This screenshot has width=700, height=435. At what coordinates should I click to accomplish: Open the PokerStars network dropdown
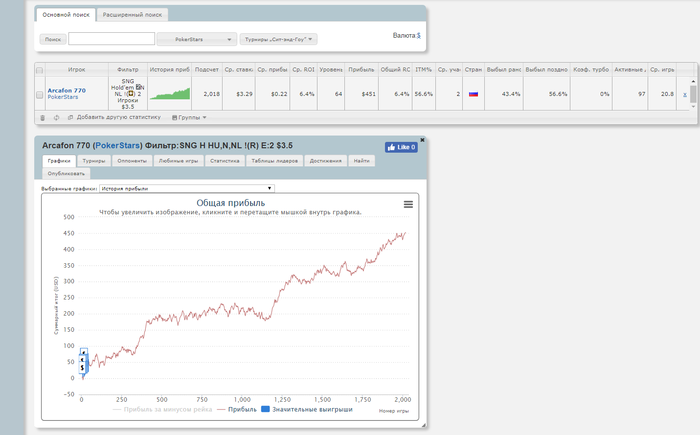tap(197, 39)
